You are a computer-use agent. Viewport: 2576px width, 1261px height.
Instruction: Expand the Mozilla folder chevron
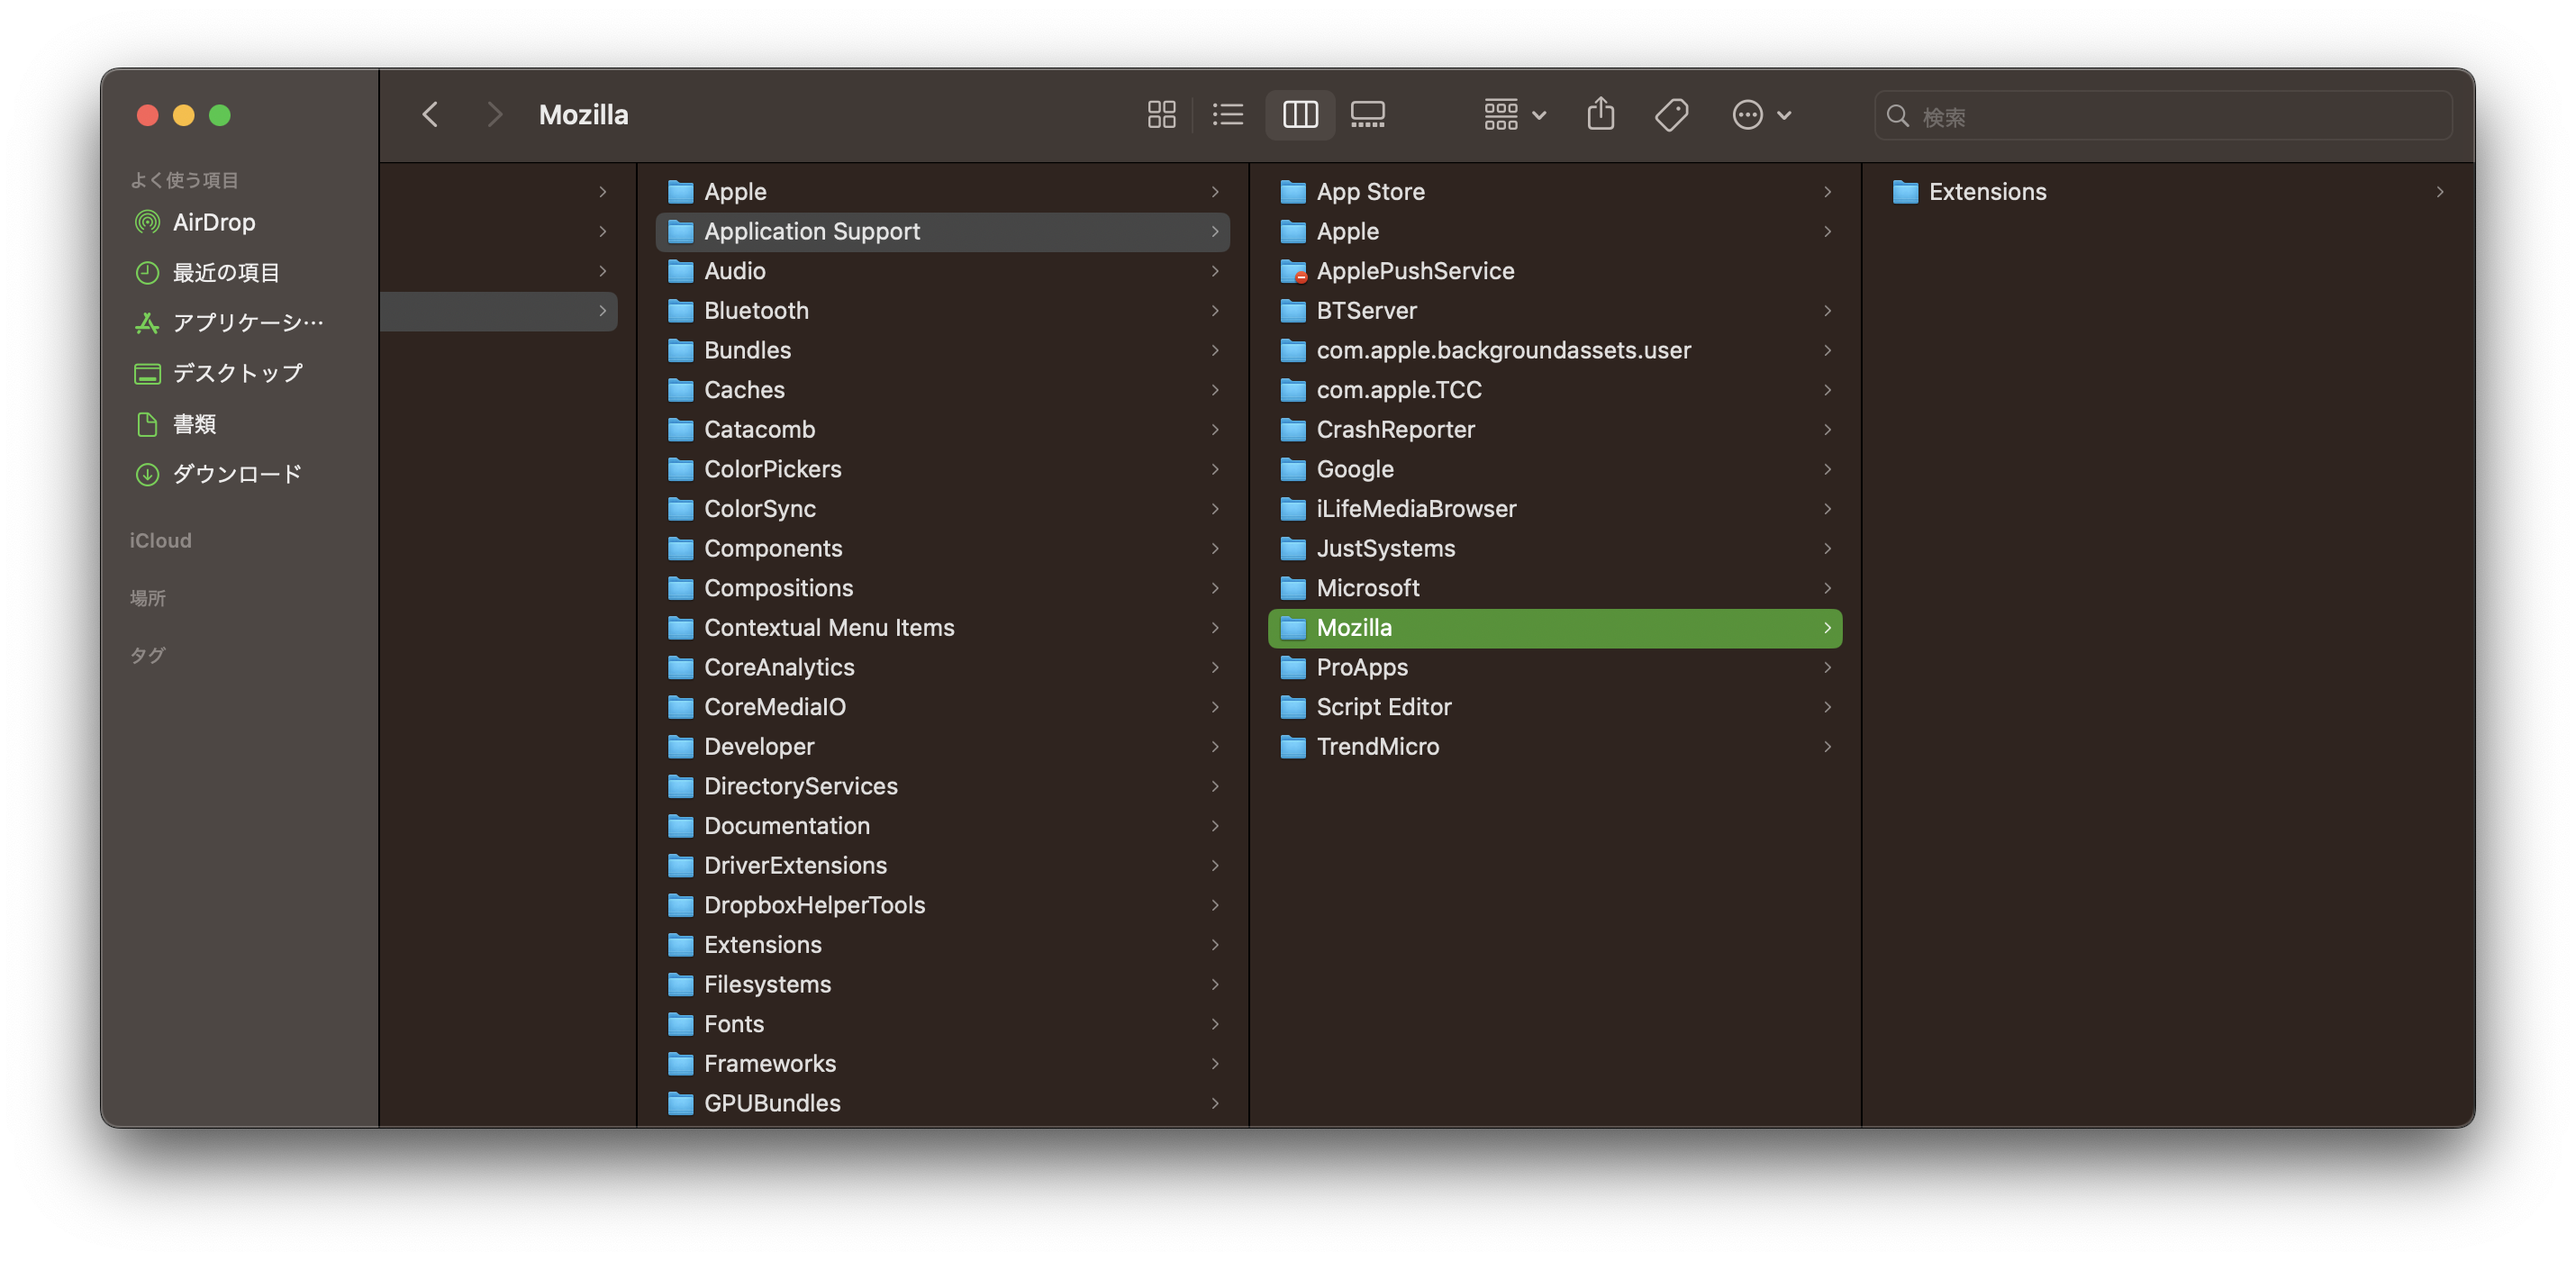coord(1827,628)
